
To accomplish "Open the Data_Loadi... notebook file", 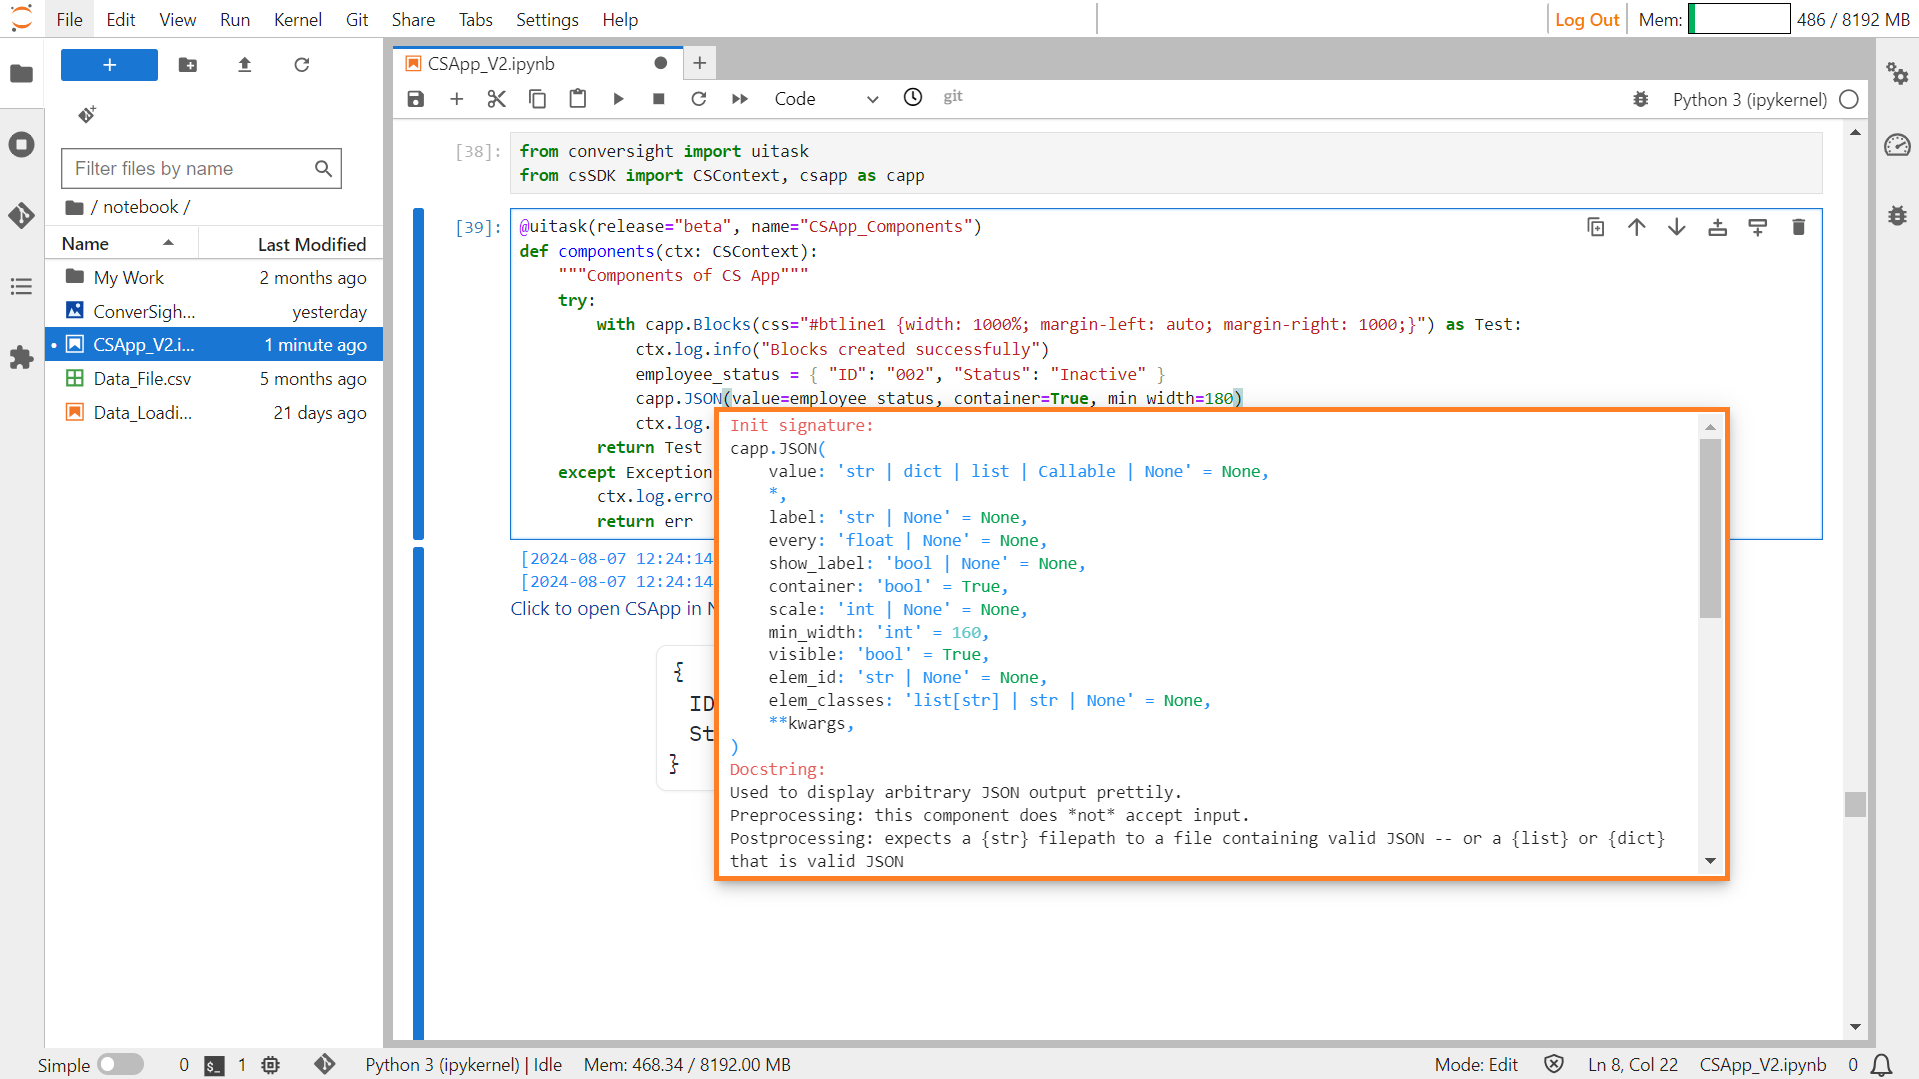I will coord(214,413).
